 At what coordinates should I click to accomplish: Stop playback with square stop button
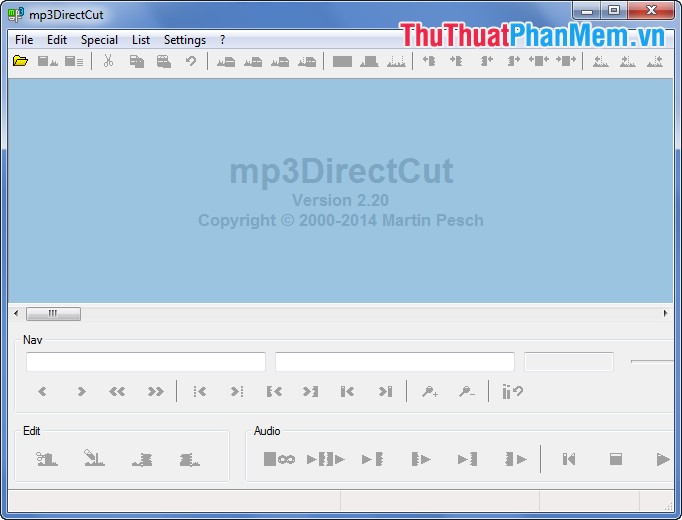coord(616,459)
